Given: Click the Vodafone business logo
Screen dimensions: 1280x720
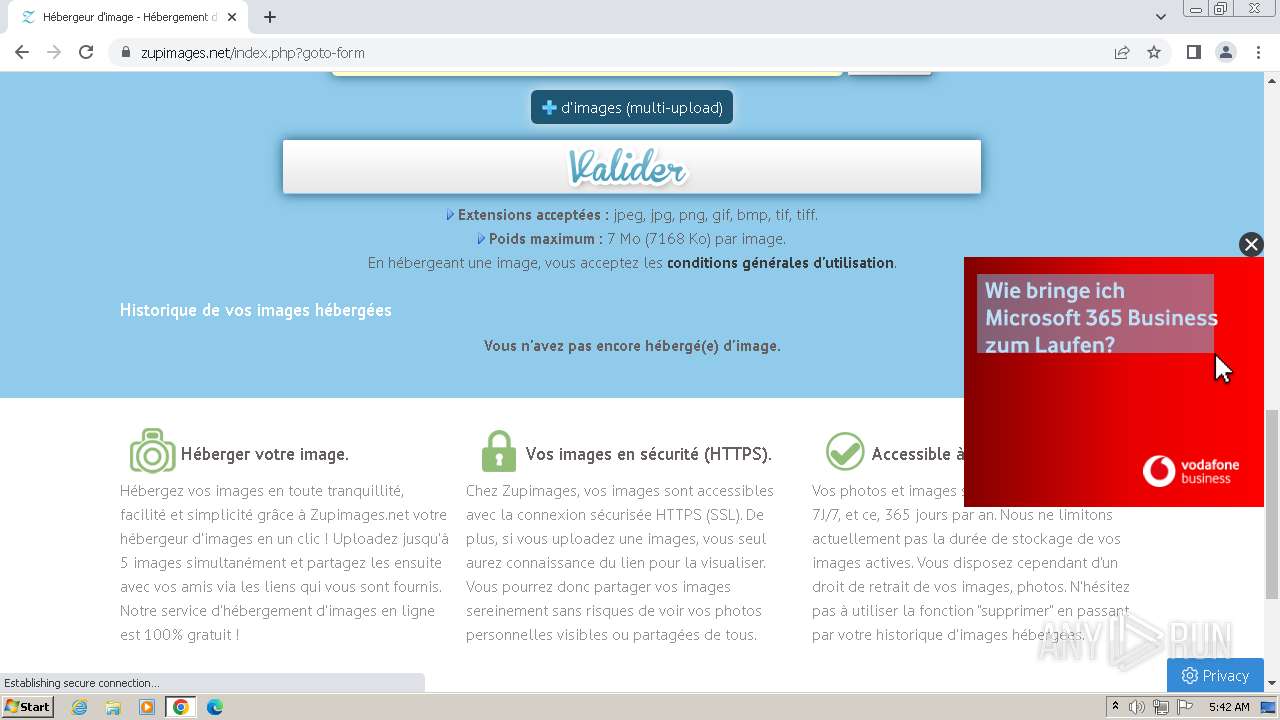Looking at the screenshot, I should tap(1191, 471).
